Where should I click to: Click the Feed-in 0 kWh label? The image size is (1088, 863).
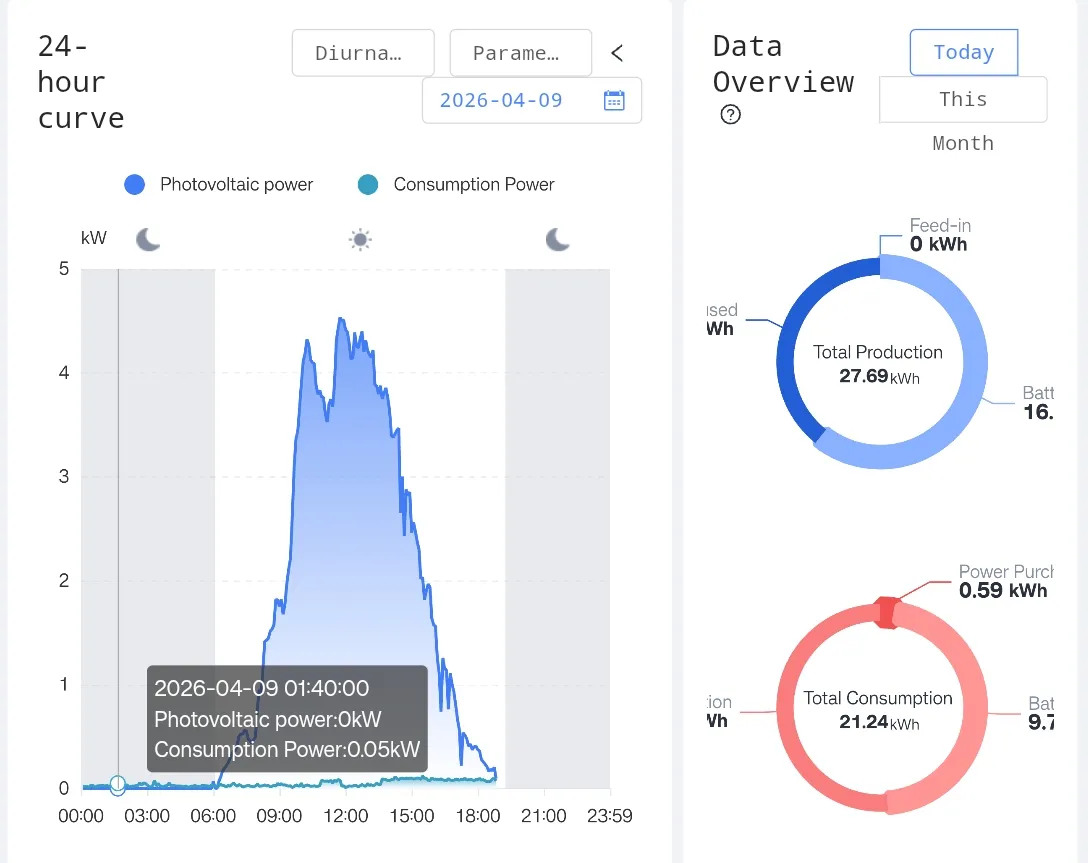click(x=938, y=235)
